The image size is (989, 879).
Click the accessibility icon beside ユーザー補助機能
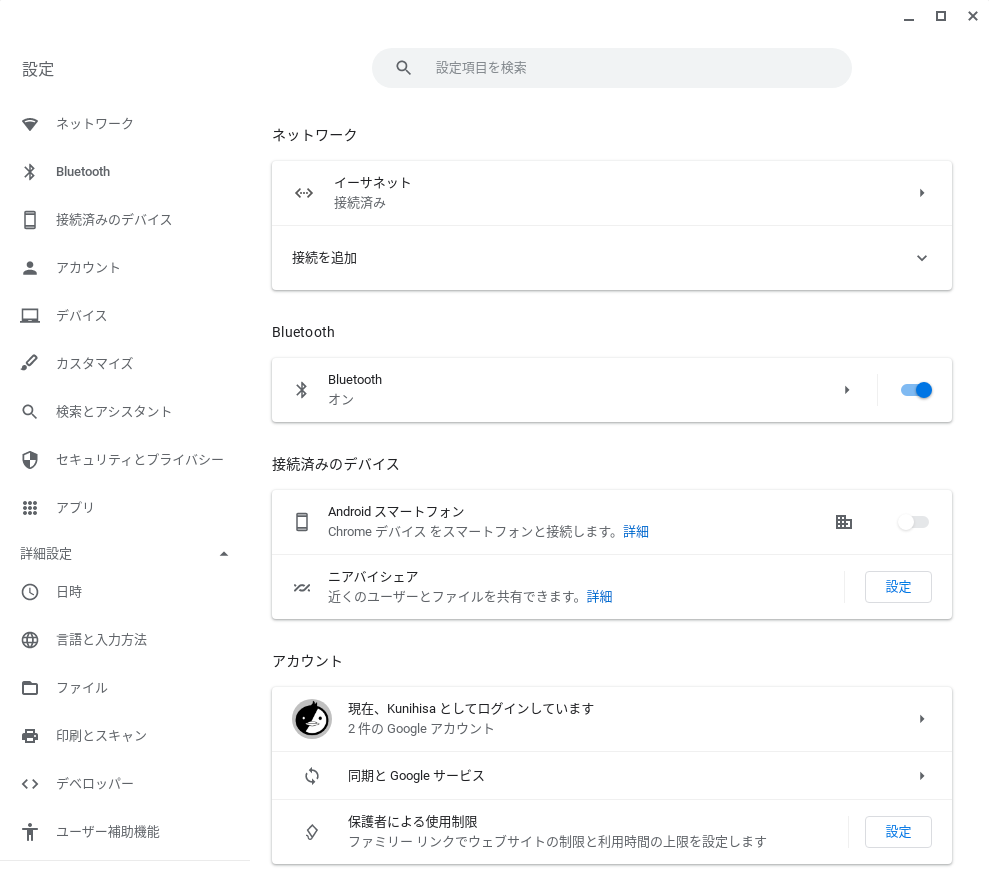[x=30, y=832]
